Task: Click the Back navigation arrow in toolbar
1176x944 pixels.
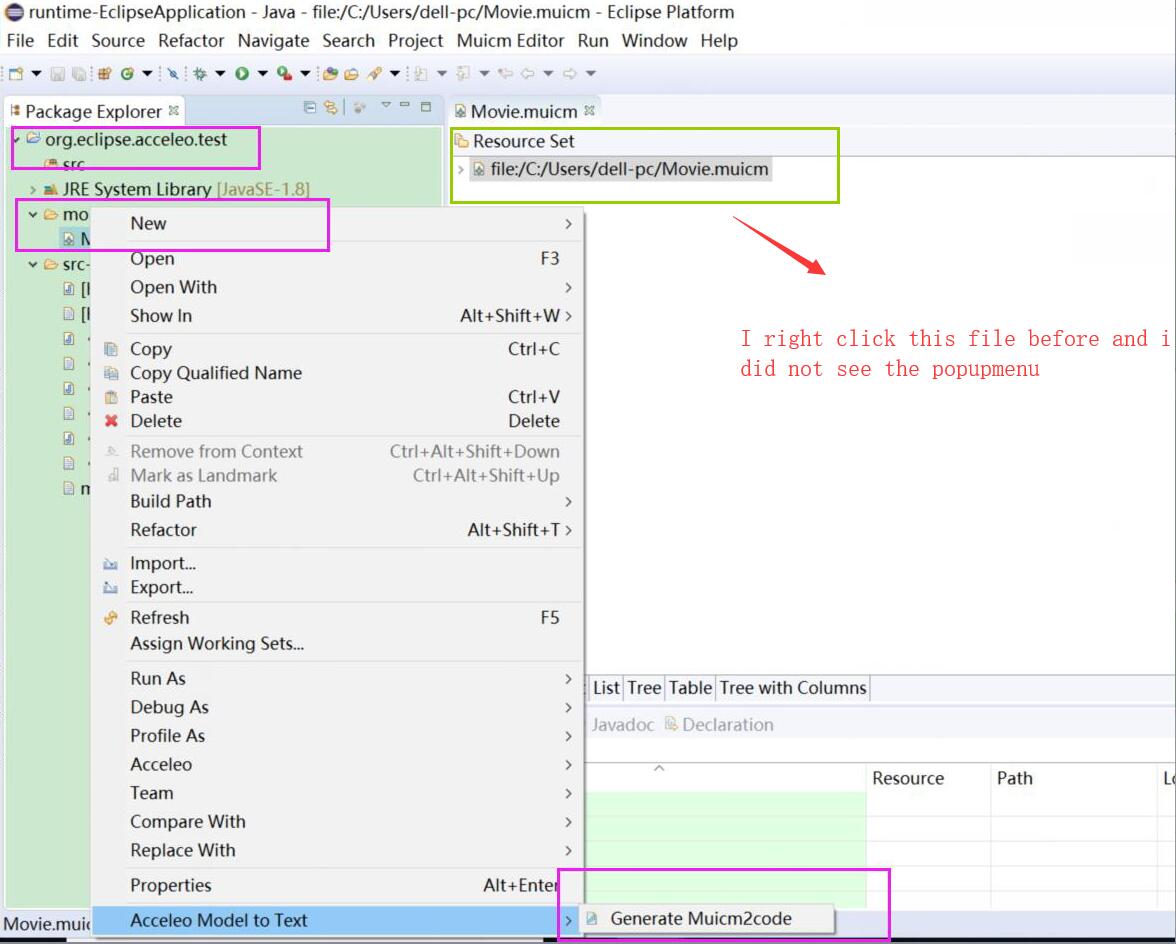Action: 528,73
